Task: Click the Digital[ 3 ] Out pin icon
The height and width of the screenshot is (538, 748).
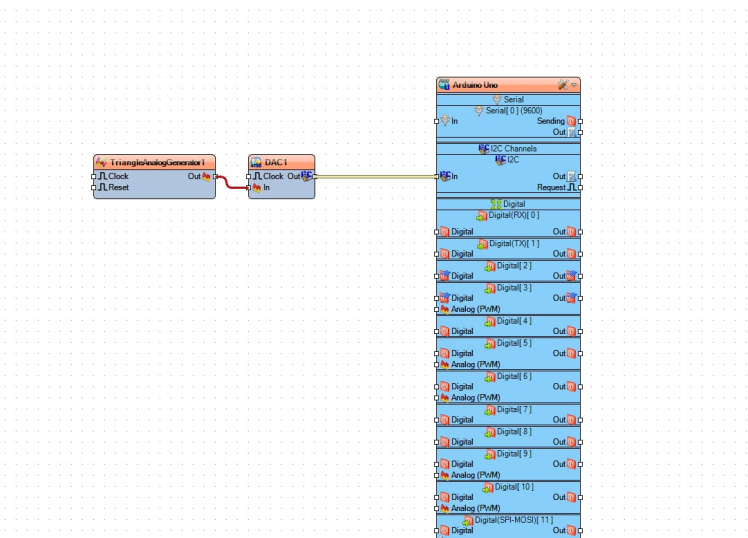Action: pyautogui.click(x=571, y=298)
